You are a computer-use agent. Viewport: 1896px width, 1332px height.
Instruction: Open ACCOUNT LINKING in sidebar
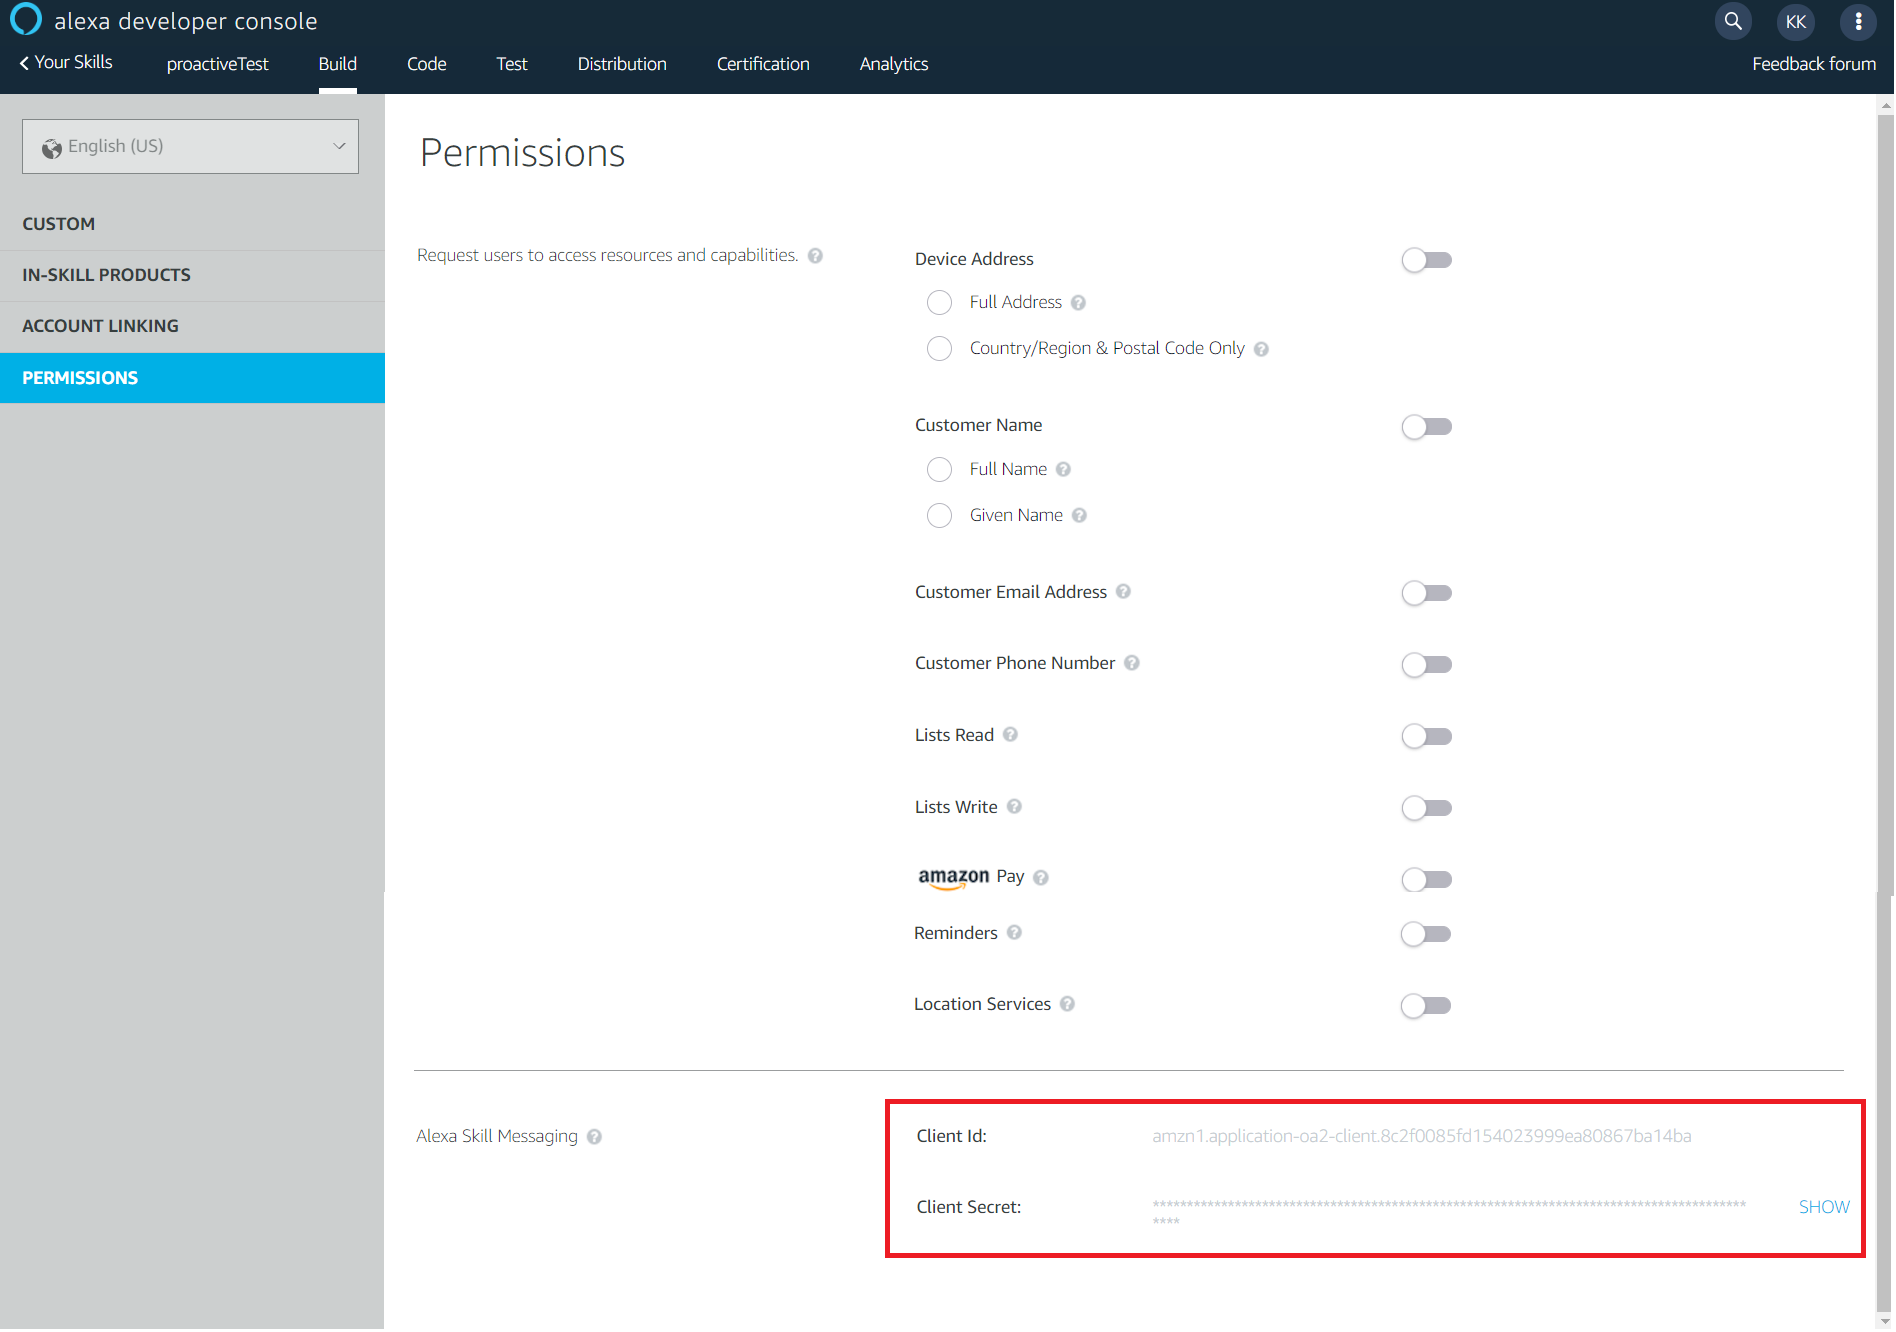(x=192, y=326)
